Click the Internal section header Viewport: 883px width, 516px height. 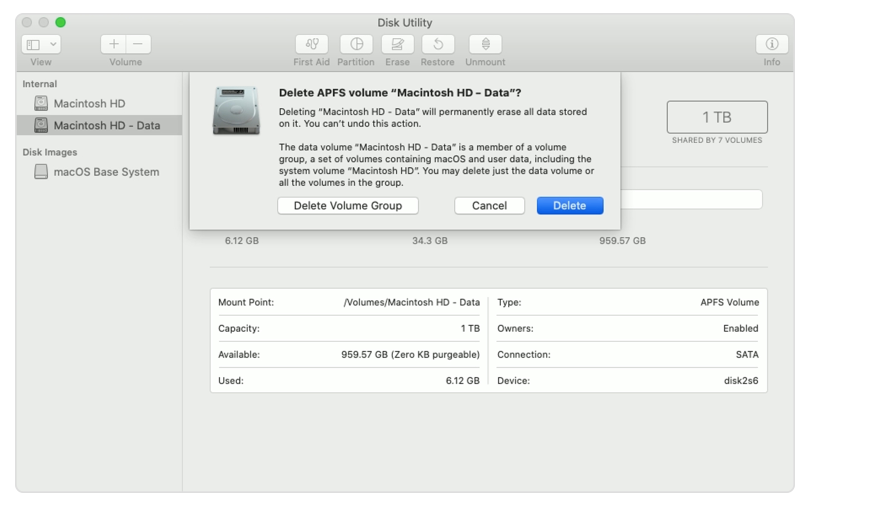click(39, 84)
